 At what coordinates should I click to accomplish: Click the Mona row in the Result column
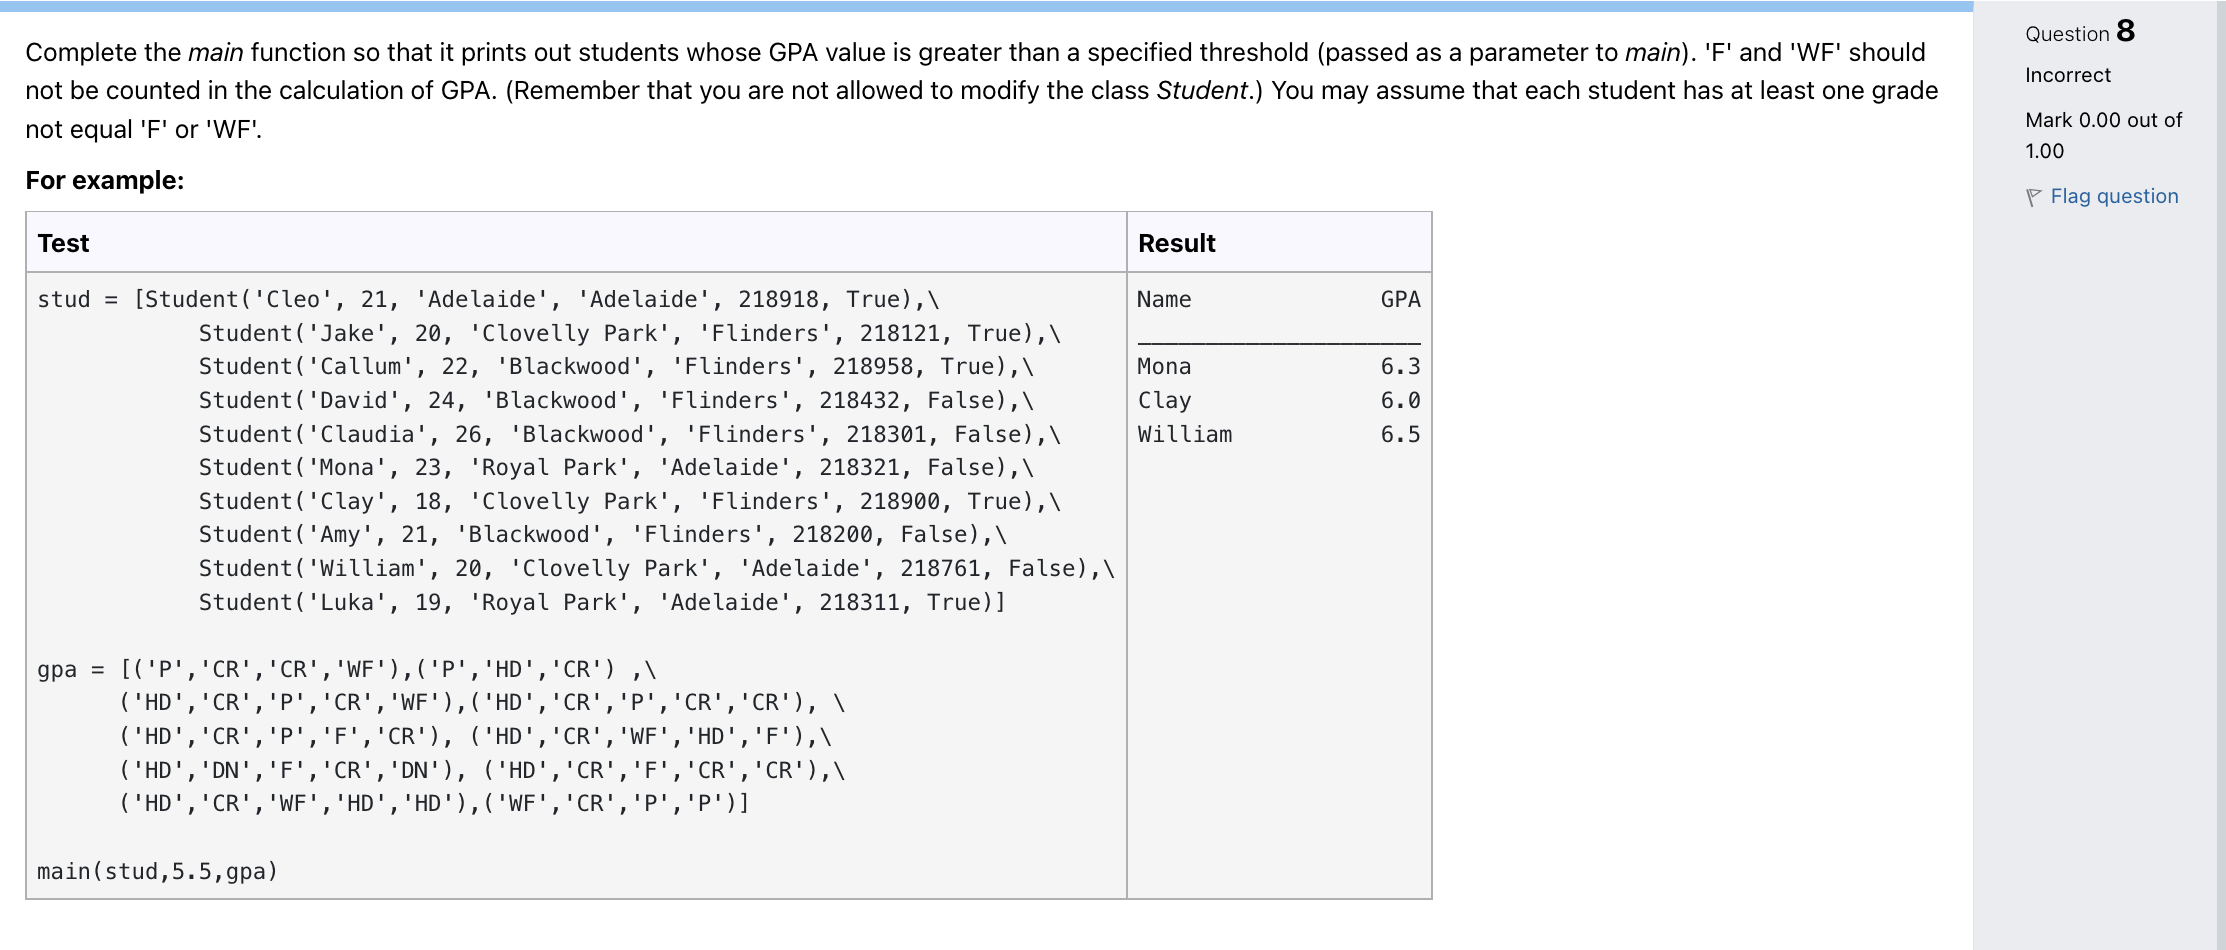(1279, 366)
